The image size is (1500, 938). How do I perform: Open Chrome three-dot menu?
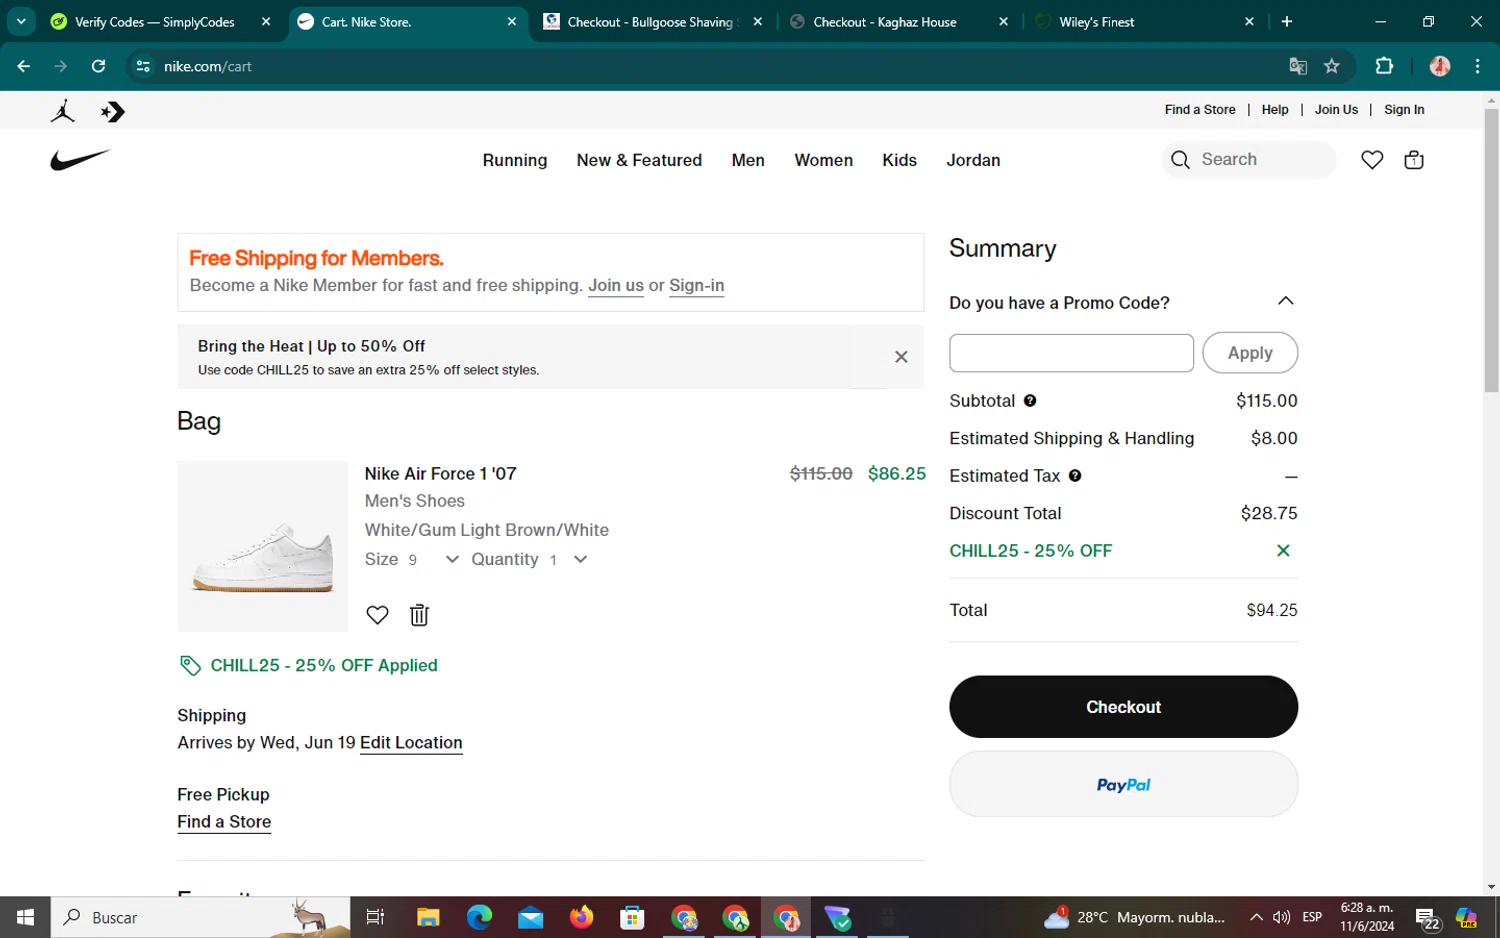point(1477,66)
